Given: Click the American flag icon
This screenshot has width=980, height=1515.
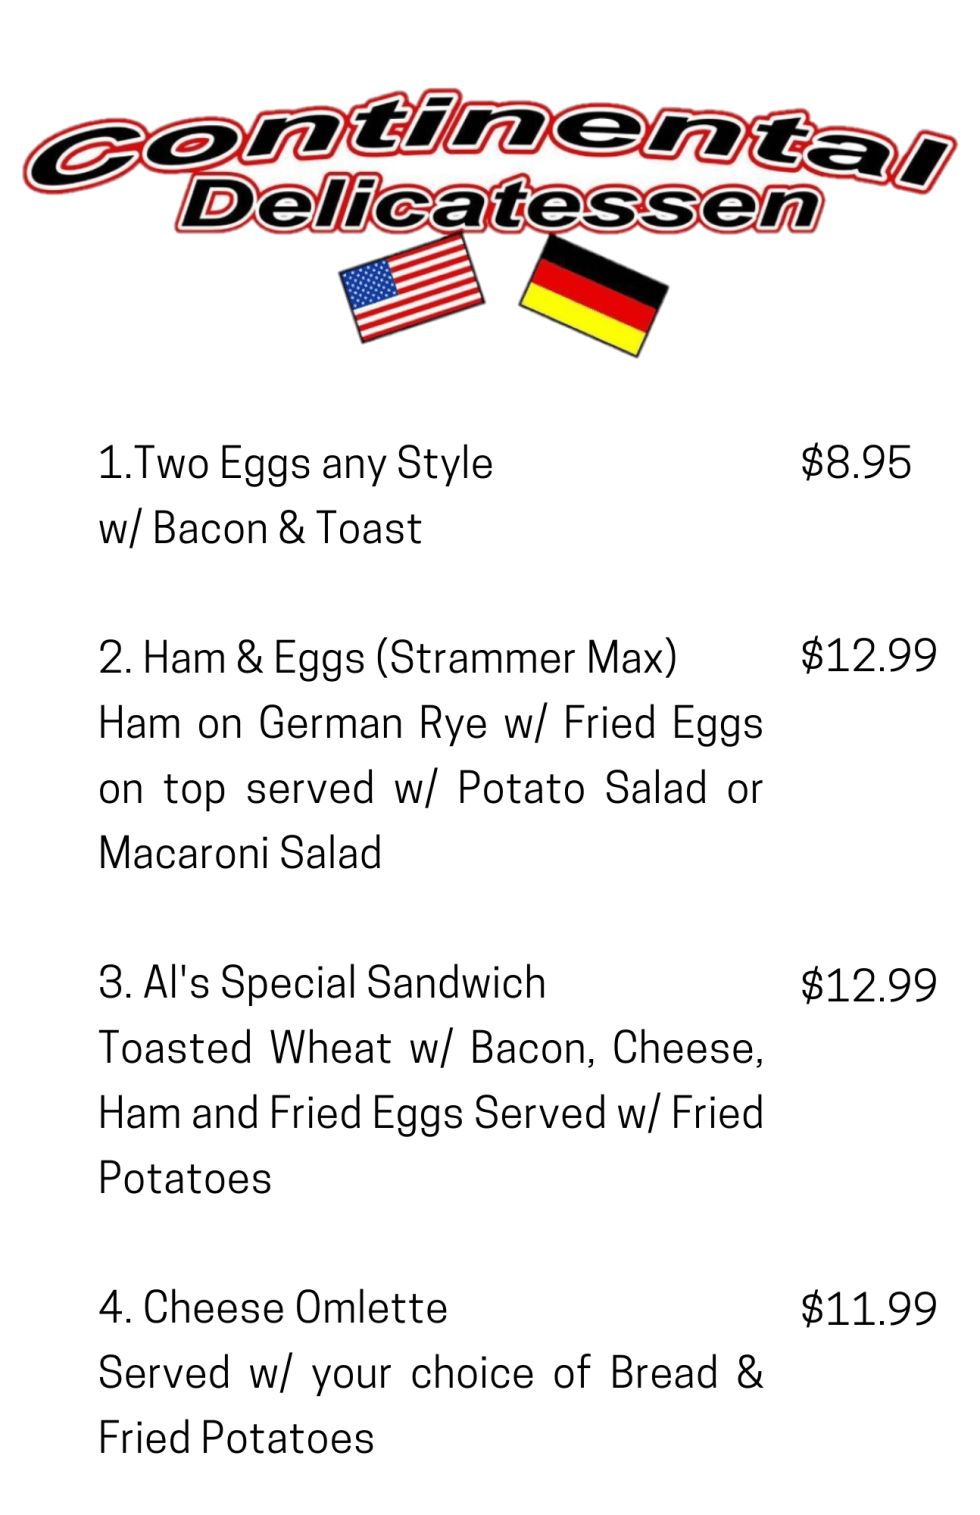Looking at the screenshot, I should (411, 286).
